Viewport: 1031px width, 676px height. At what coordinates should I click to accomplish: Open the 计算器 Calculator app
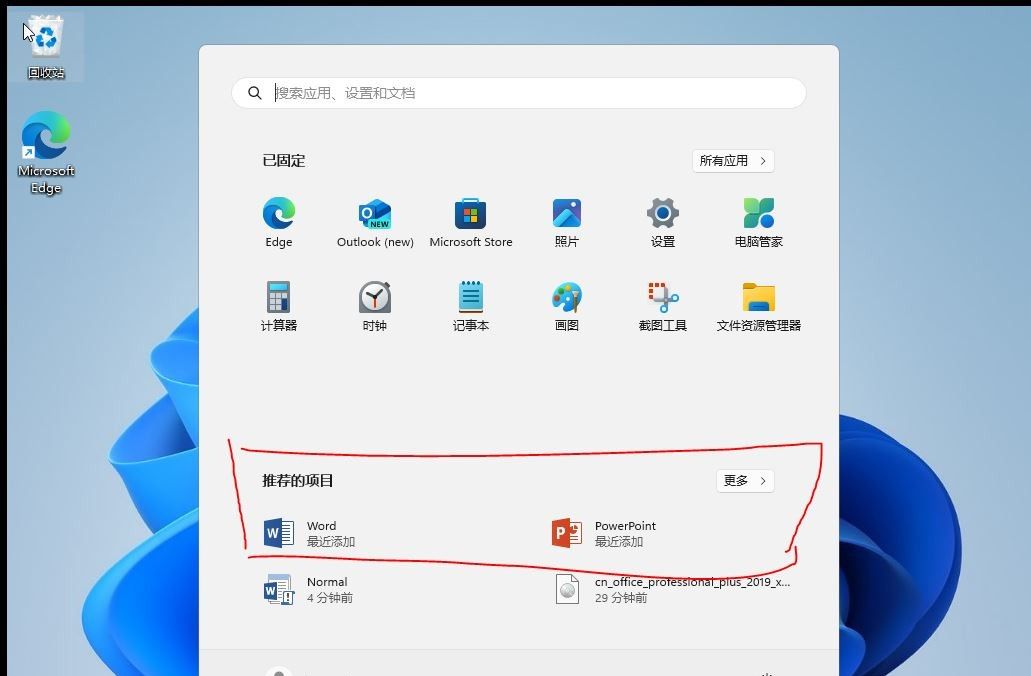coord(279,306)
